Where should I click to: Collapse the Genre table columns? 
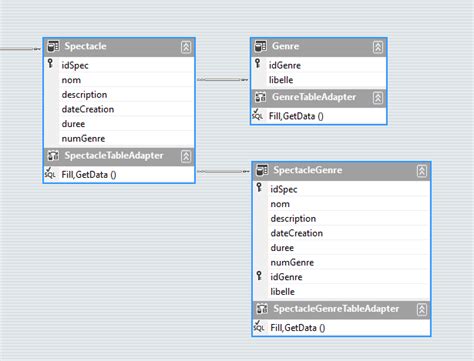[378, 47]
